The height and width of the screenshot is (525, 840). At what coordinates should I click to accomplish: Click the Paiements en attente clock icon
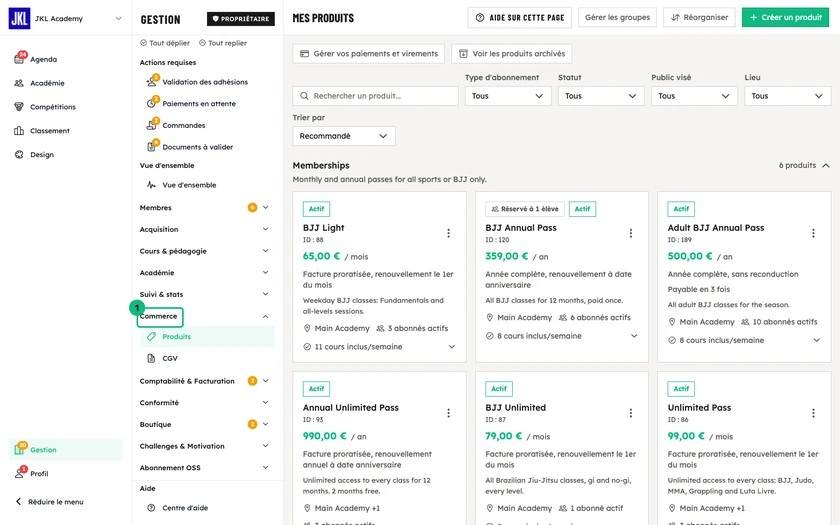pyautogui.click(x=152, y=103)
